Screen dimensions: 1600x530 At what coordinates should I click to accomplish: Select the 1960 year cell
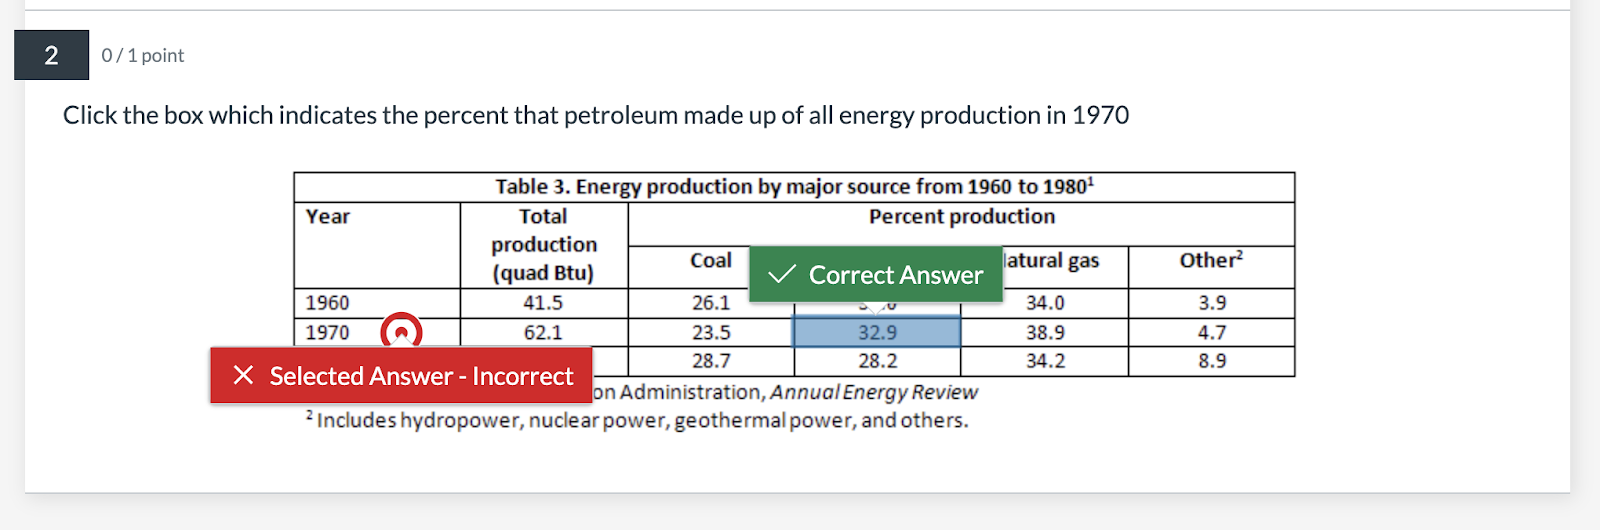pyautogui.click(x=328, y=303)
